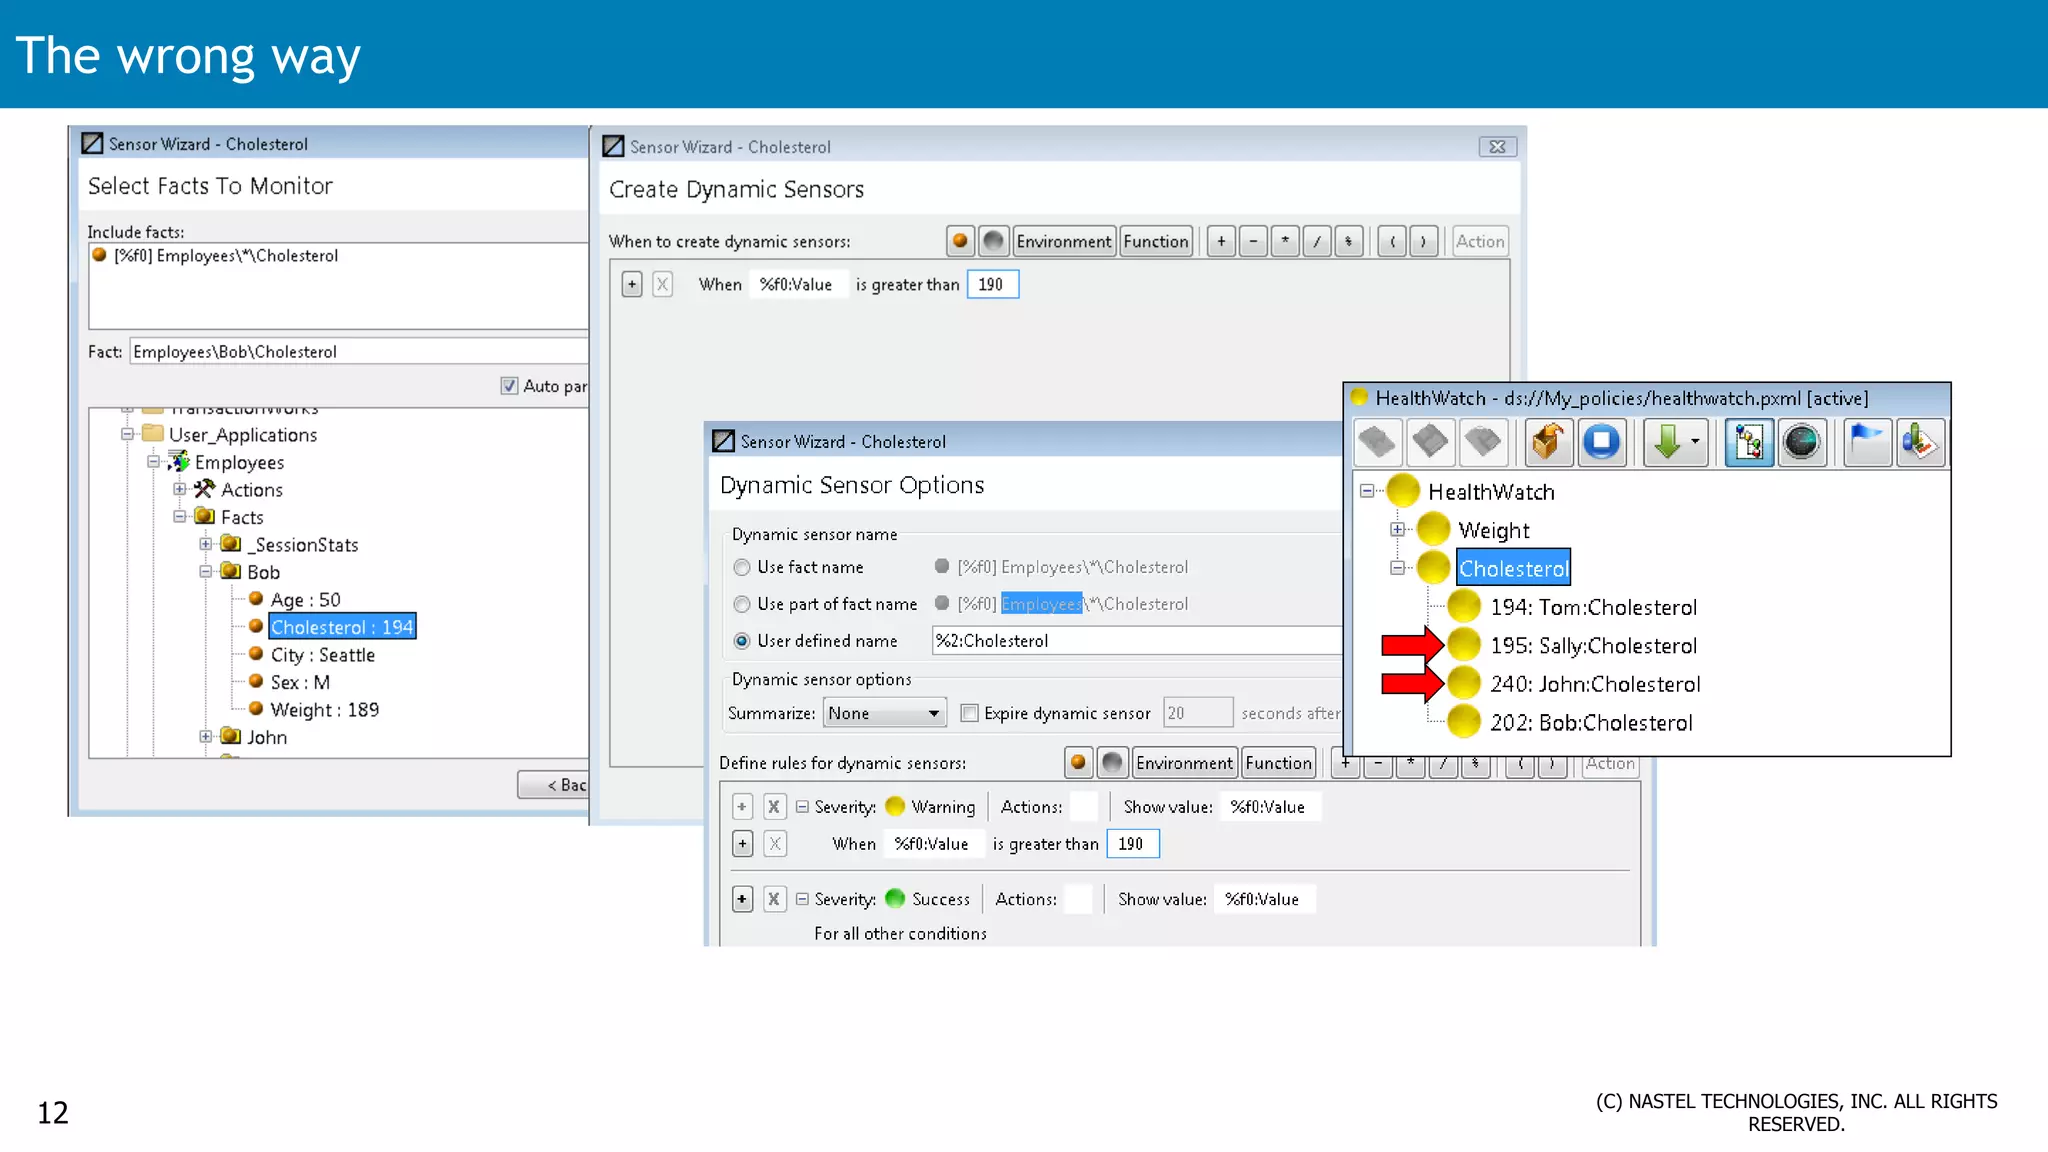Expand the Weight node in HealthWatch tree
This screenshot has height=1152, width=2048.
pos(1398,530)
